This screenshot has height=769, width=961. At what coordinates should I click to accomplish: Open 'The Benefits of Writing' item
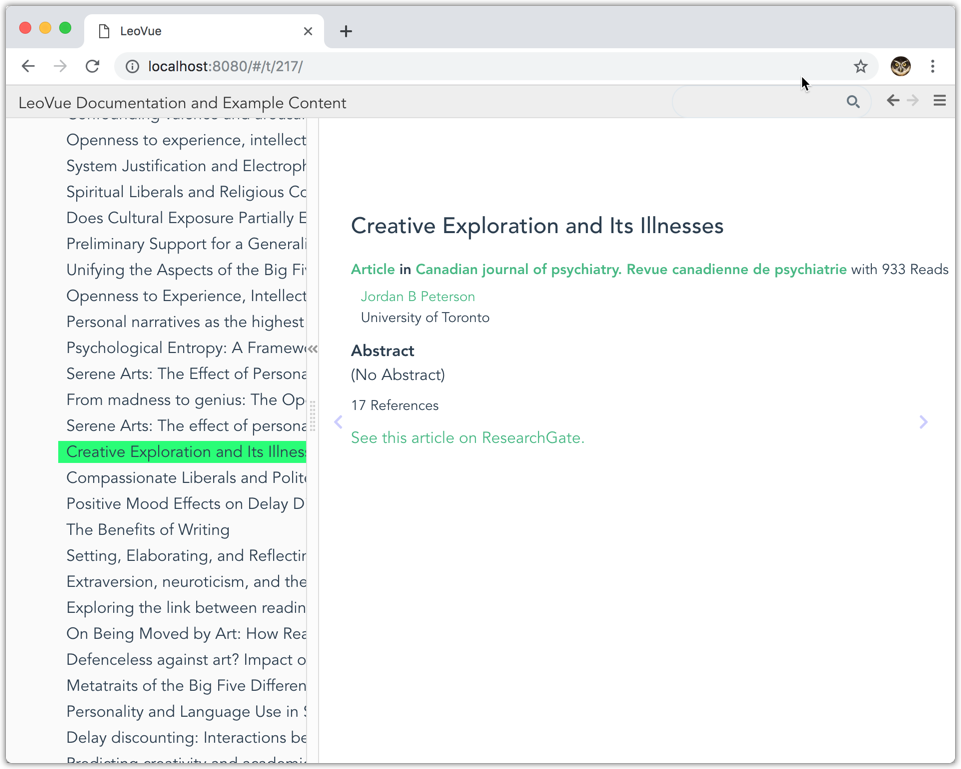(x=148, y=530)
